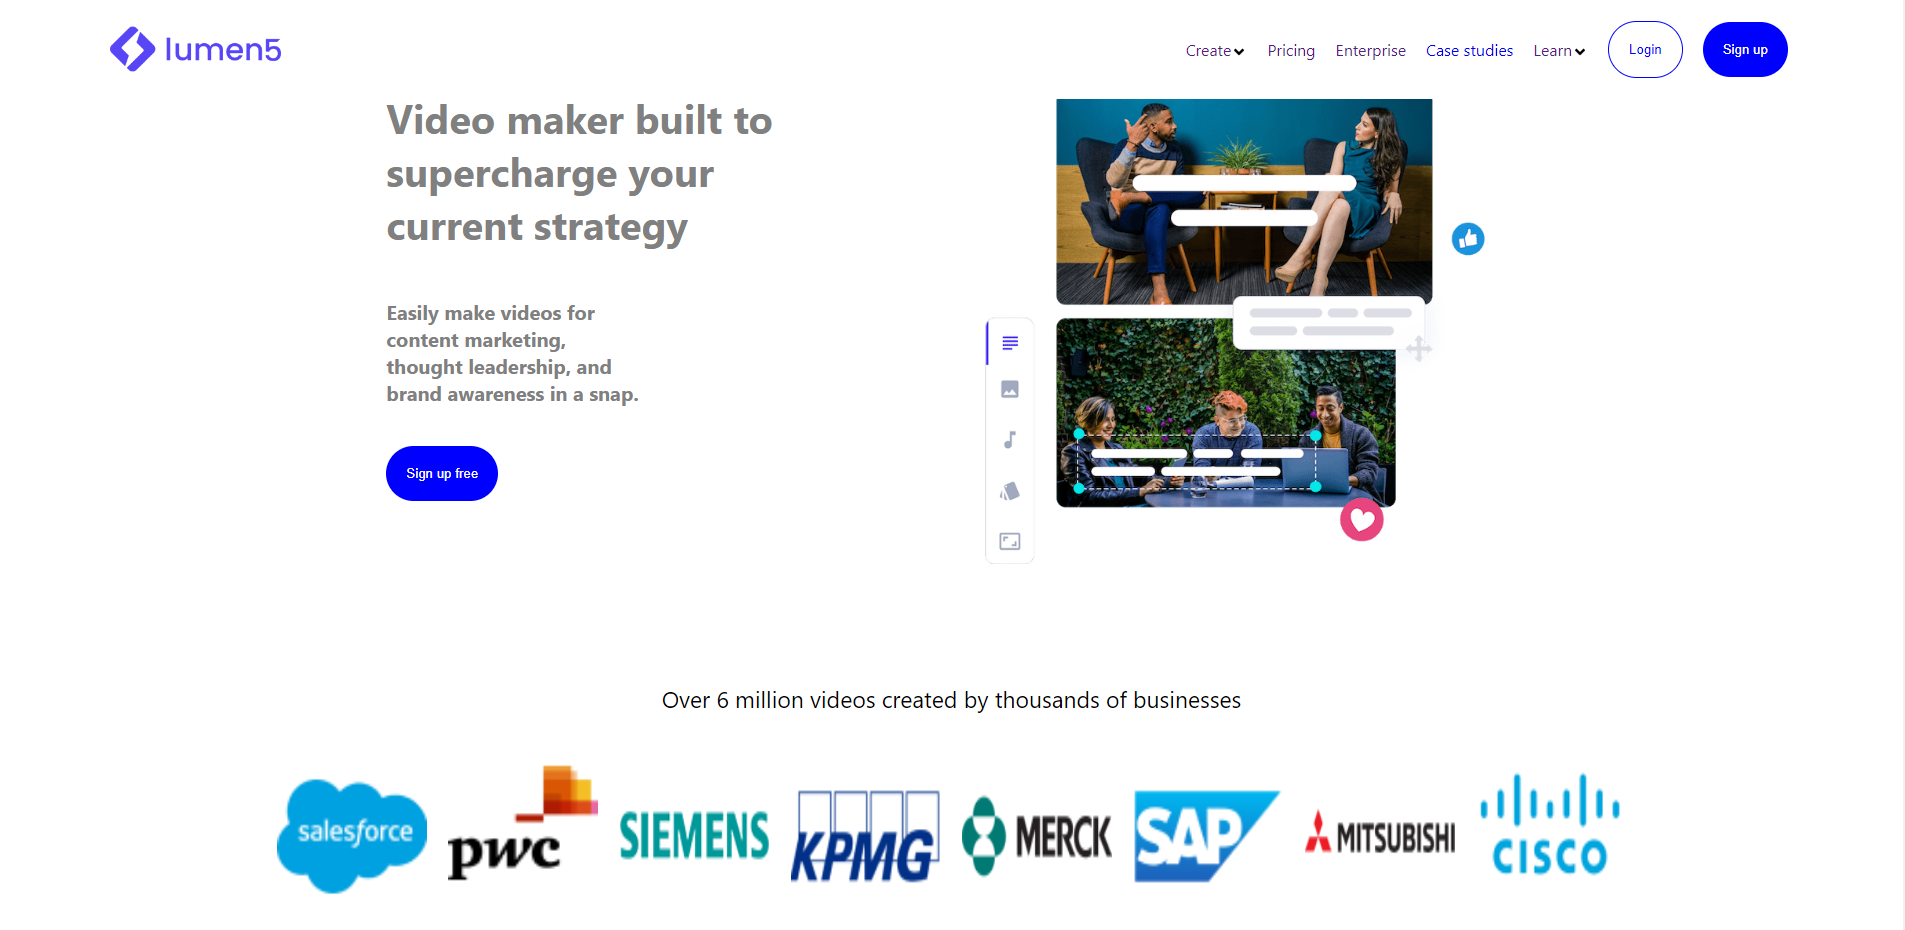The image size is (1905, 930).
Task: Select the aspect ratio icon in the sidebar
Action: point(1010,541)
